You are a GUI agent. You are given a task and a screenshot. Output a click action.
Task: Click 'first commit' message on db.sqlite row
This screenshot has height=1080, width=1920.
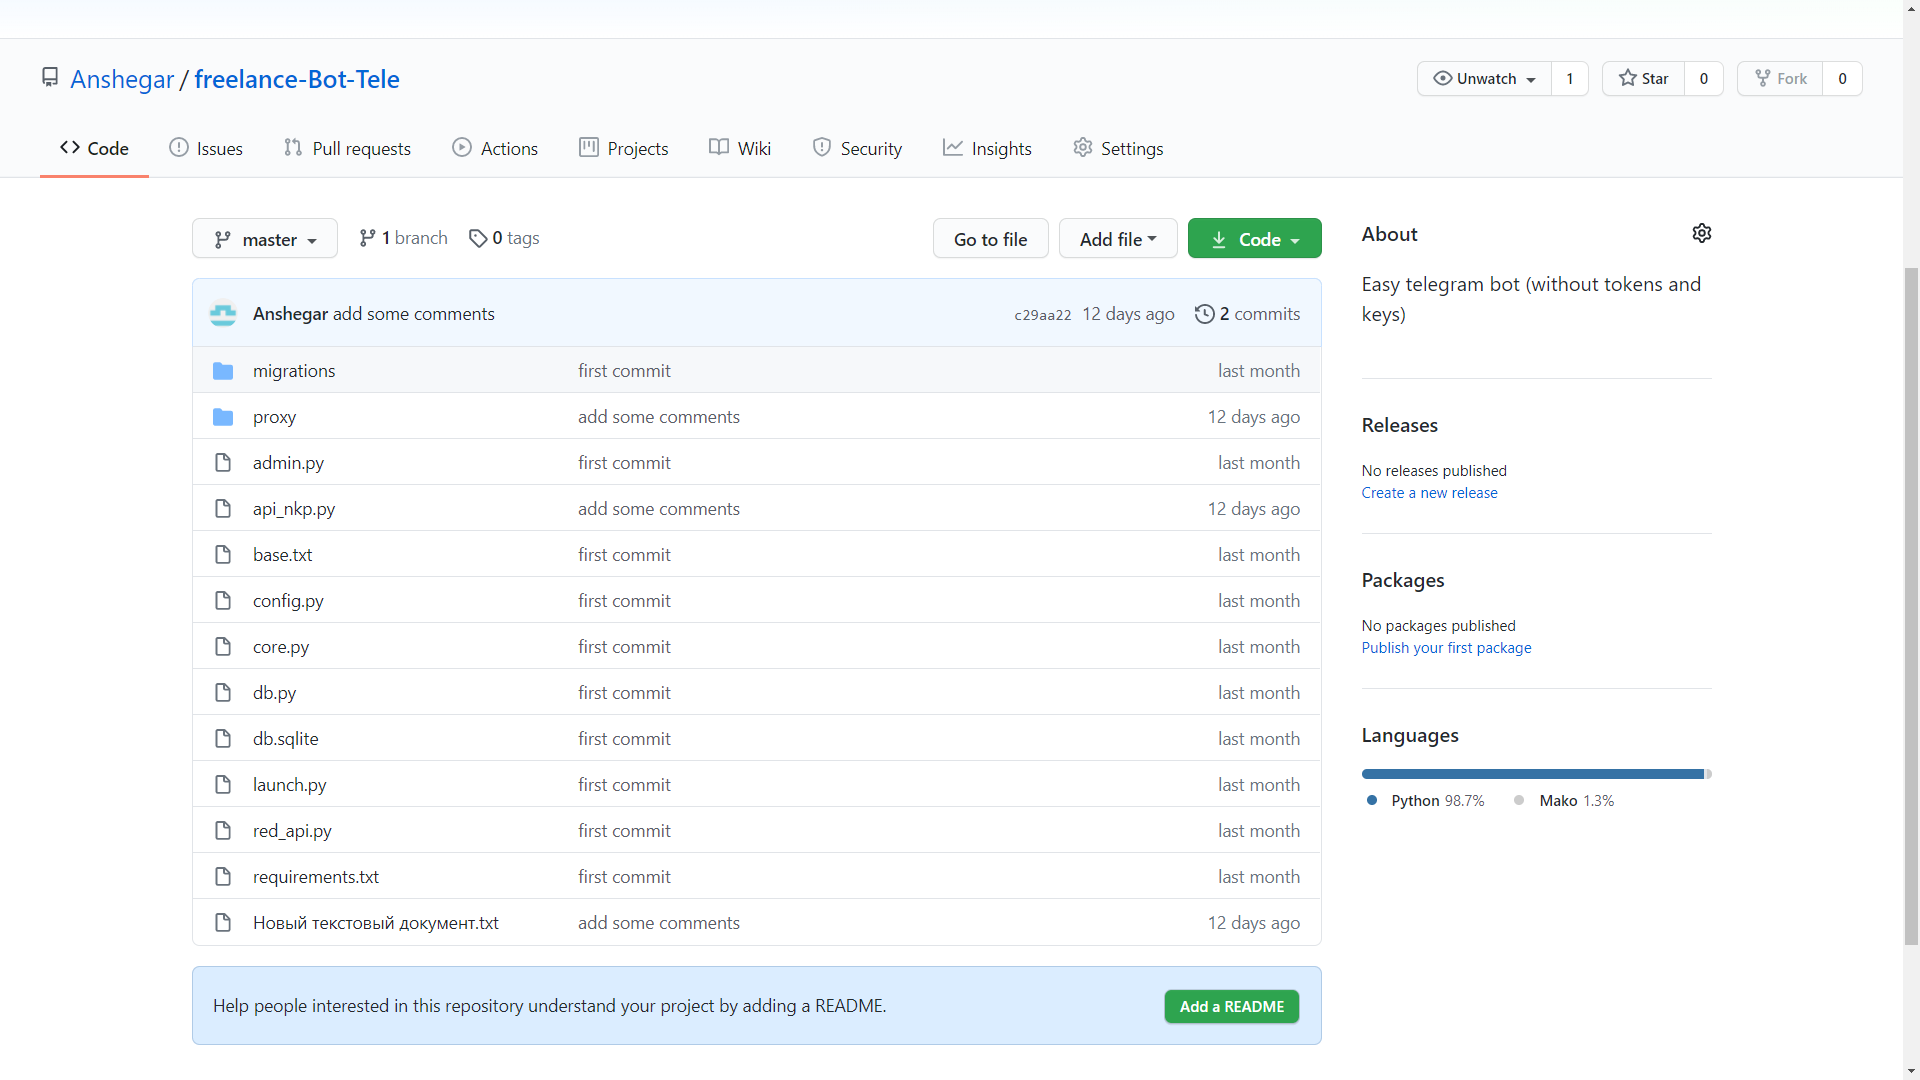point(624,739)
